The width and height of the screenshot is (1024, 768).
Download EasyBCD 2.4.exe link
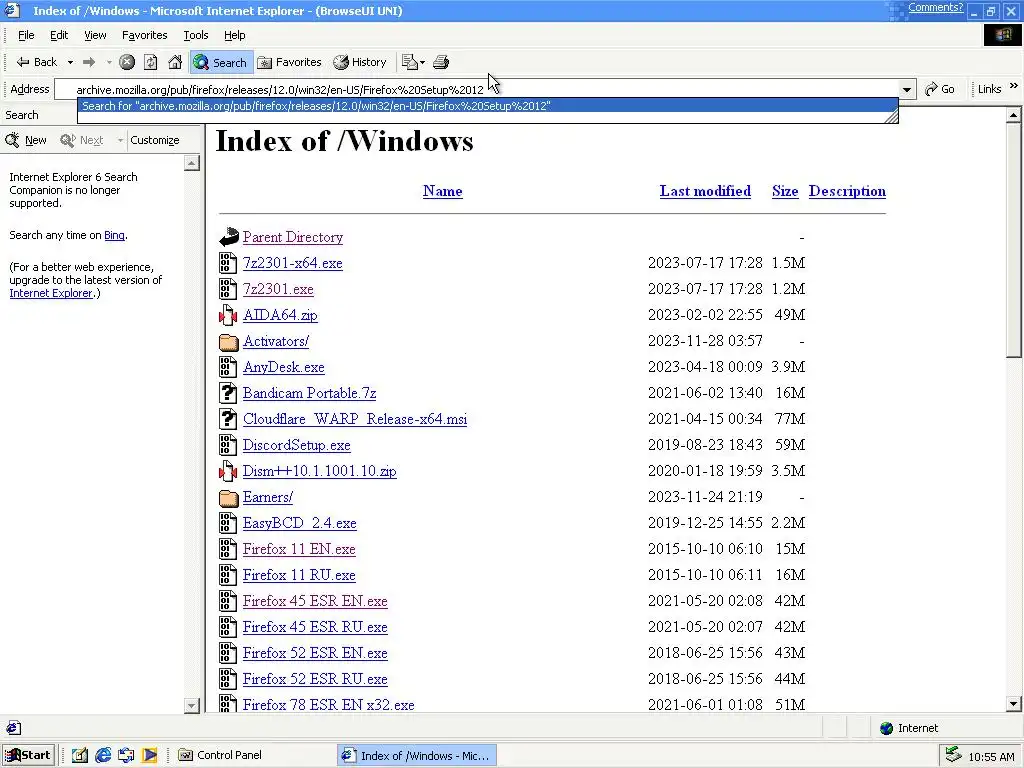tap(300, 523)
